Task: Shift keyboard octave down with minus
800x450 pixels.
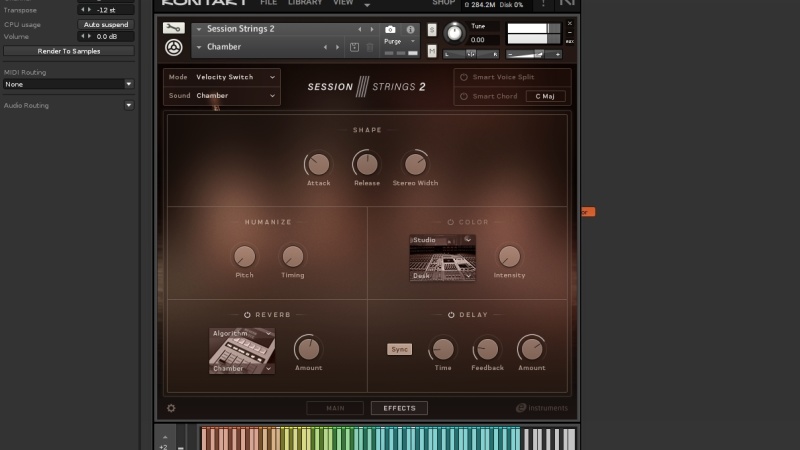Action: point(181,447)
